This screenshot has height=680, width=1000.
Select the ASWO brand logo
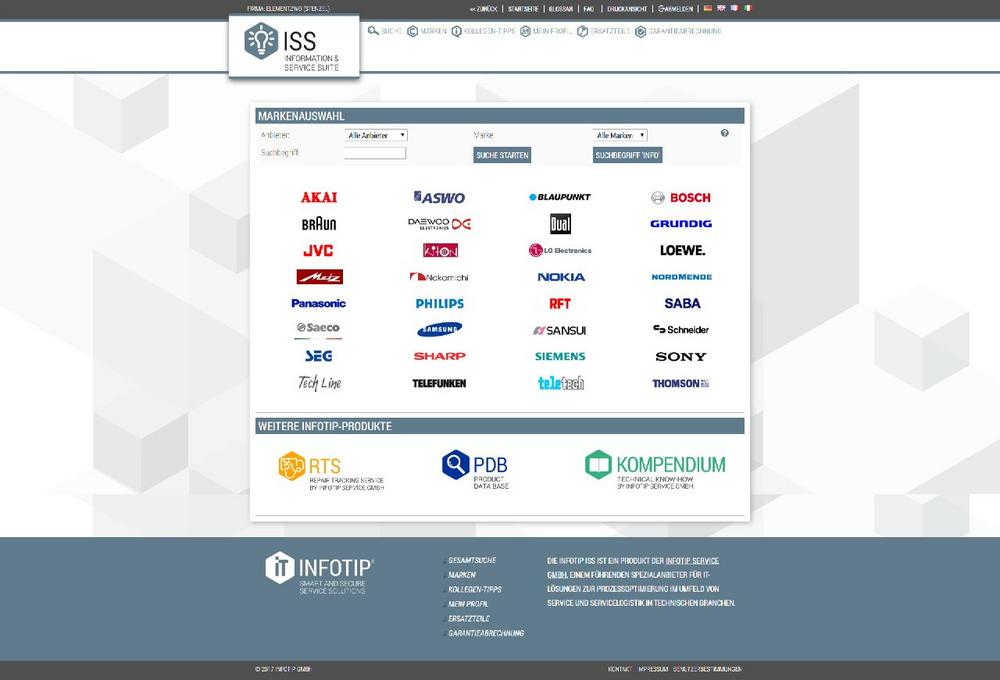439,197
